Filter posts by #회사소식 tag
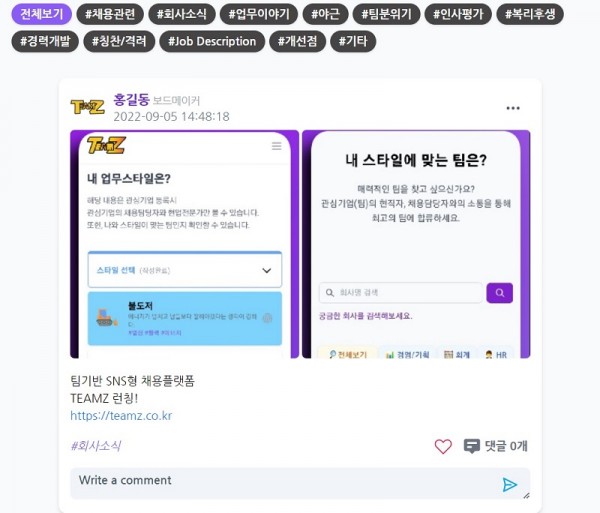Viewport: 600px width, 513px height. pos(182,14)
